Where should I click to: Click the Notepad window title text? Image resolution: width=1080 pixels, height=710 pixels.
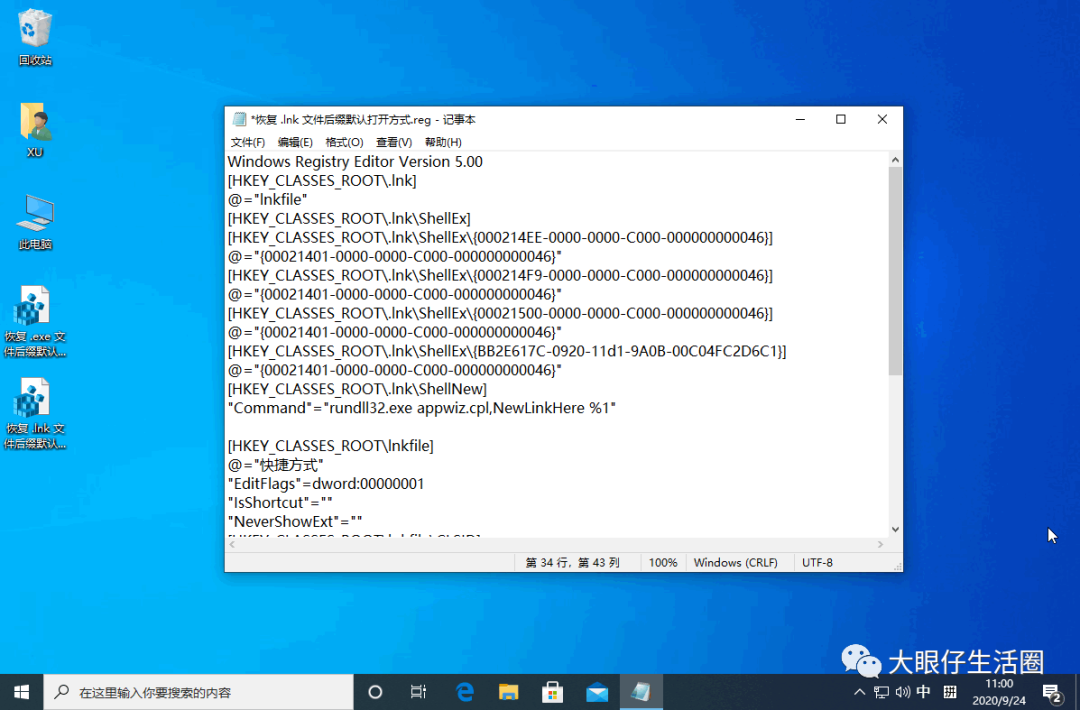click(x=363, y=120)
